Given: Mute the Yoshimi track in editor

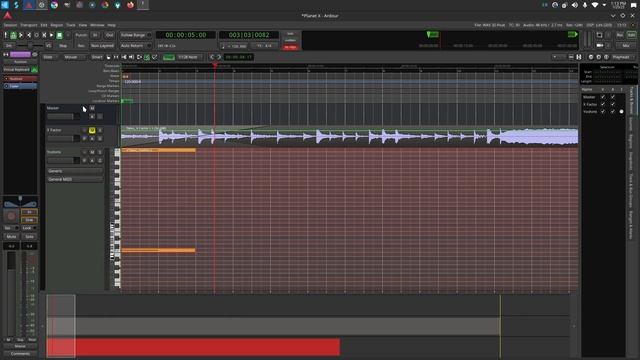Looking at the screenshot, I should pos(92,152).
